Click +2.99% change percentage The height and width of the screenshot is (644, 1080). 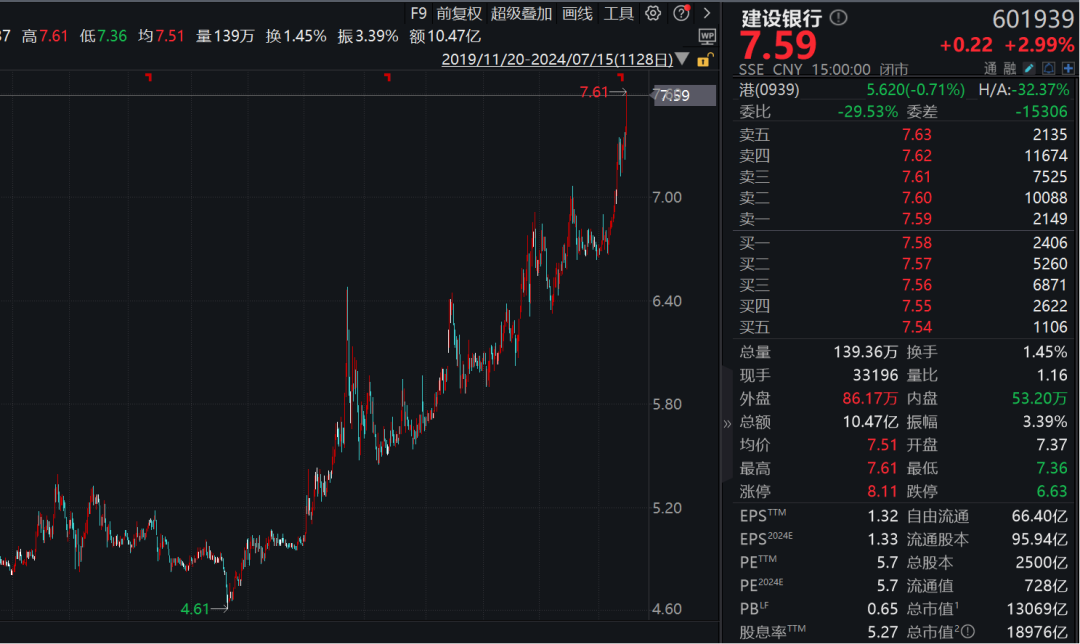point(1039,45)
